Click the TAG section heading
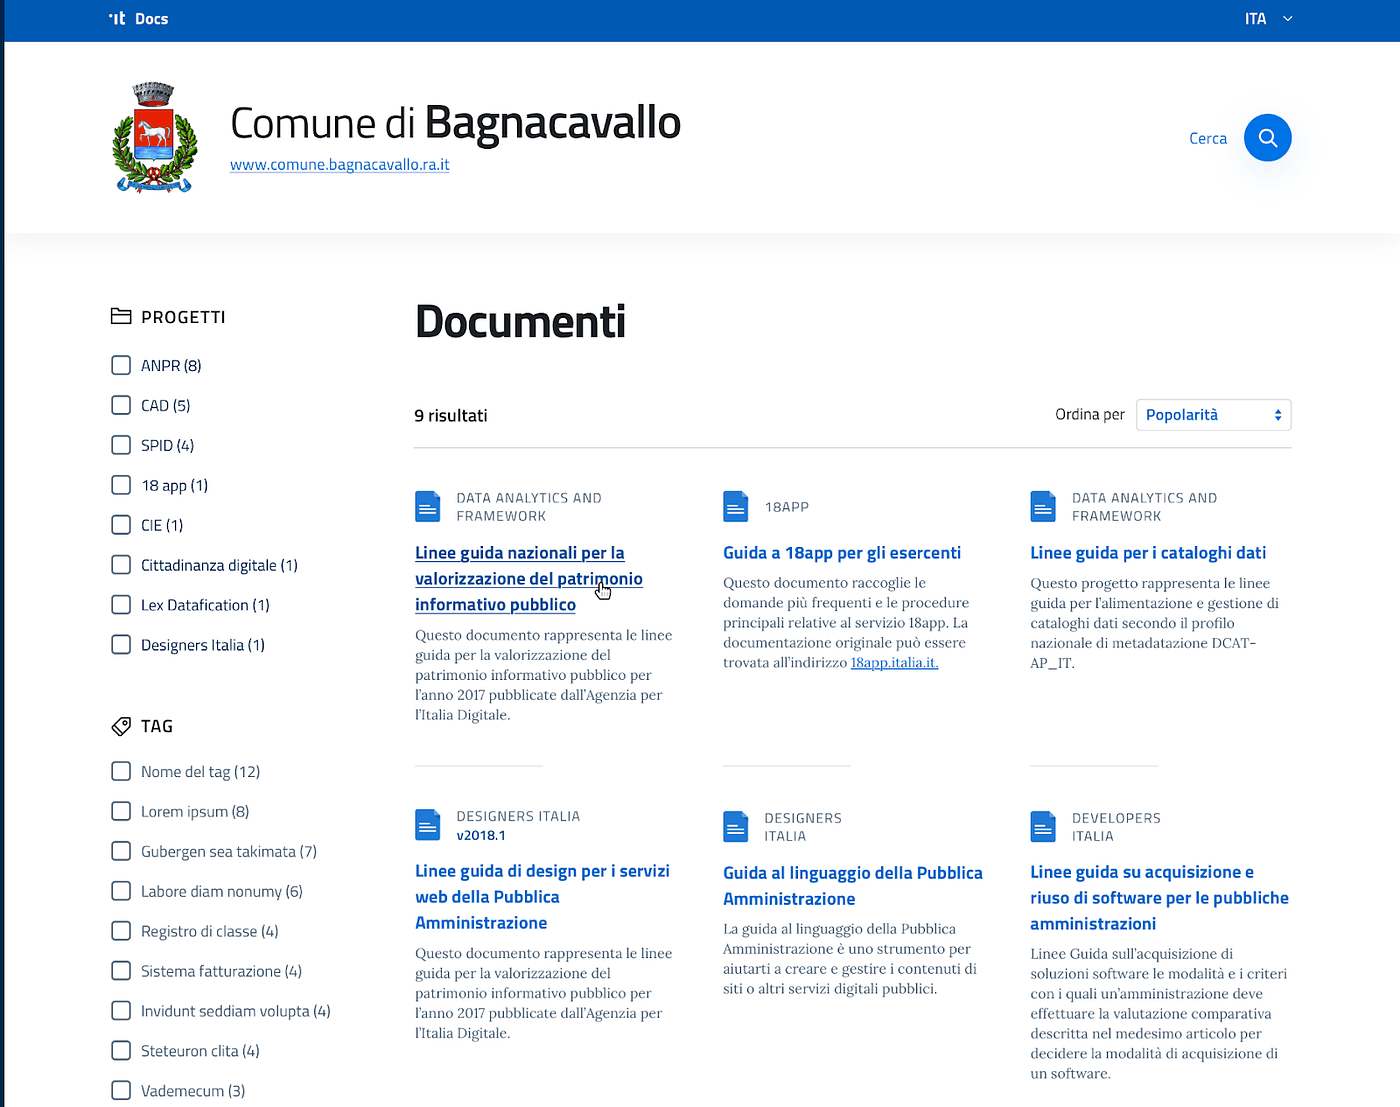 [x=157, y=726]
